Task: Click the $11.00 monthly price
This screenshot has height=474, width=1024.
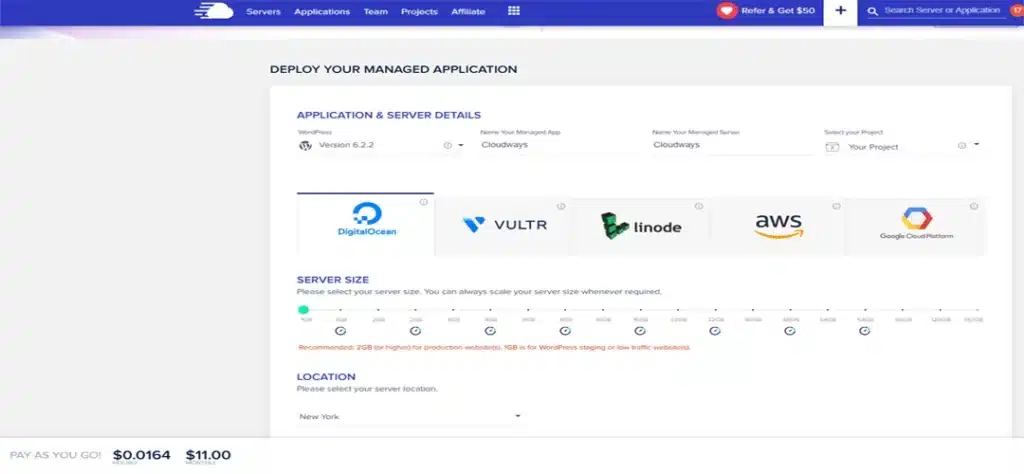Action: coord(208,455)
